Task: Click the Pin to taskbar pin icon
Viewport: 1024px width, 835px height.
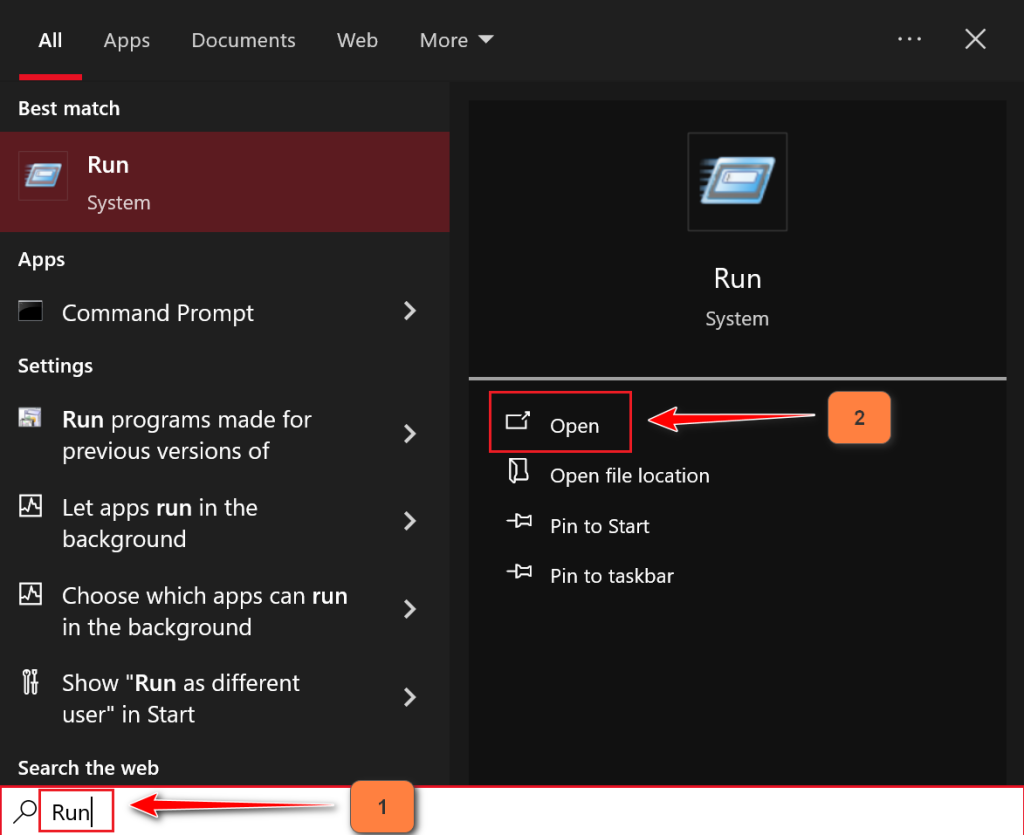Action: coord(518,574)
